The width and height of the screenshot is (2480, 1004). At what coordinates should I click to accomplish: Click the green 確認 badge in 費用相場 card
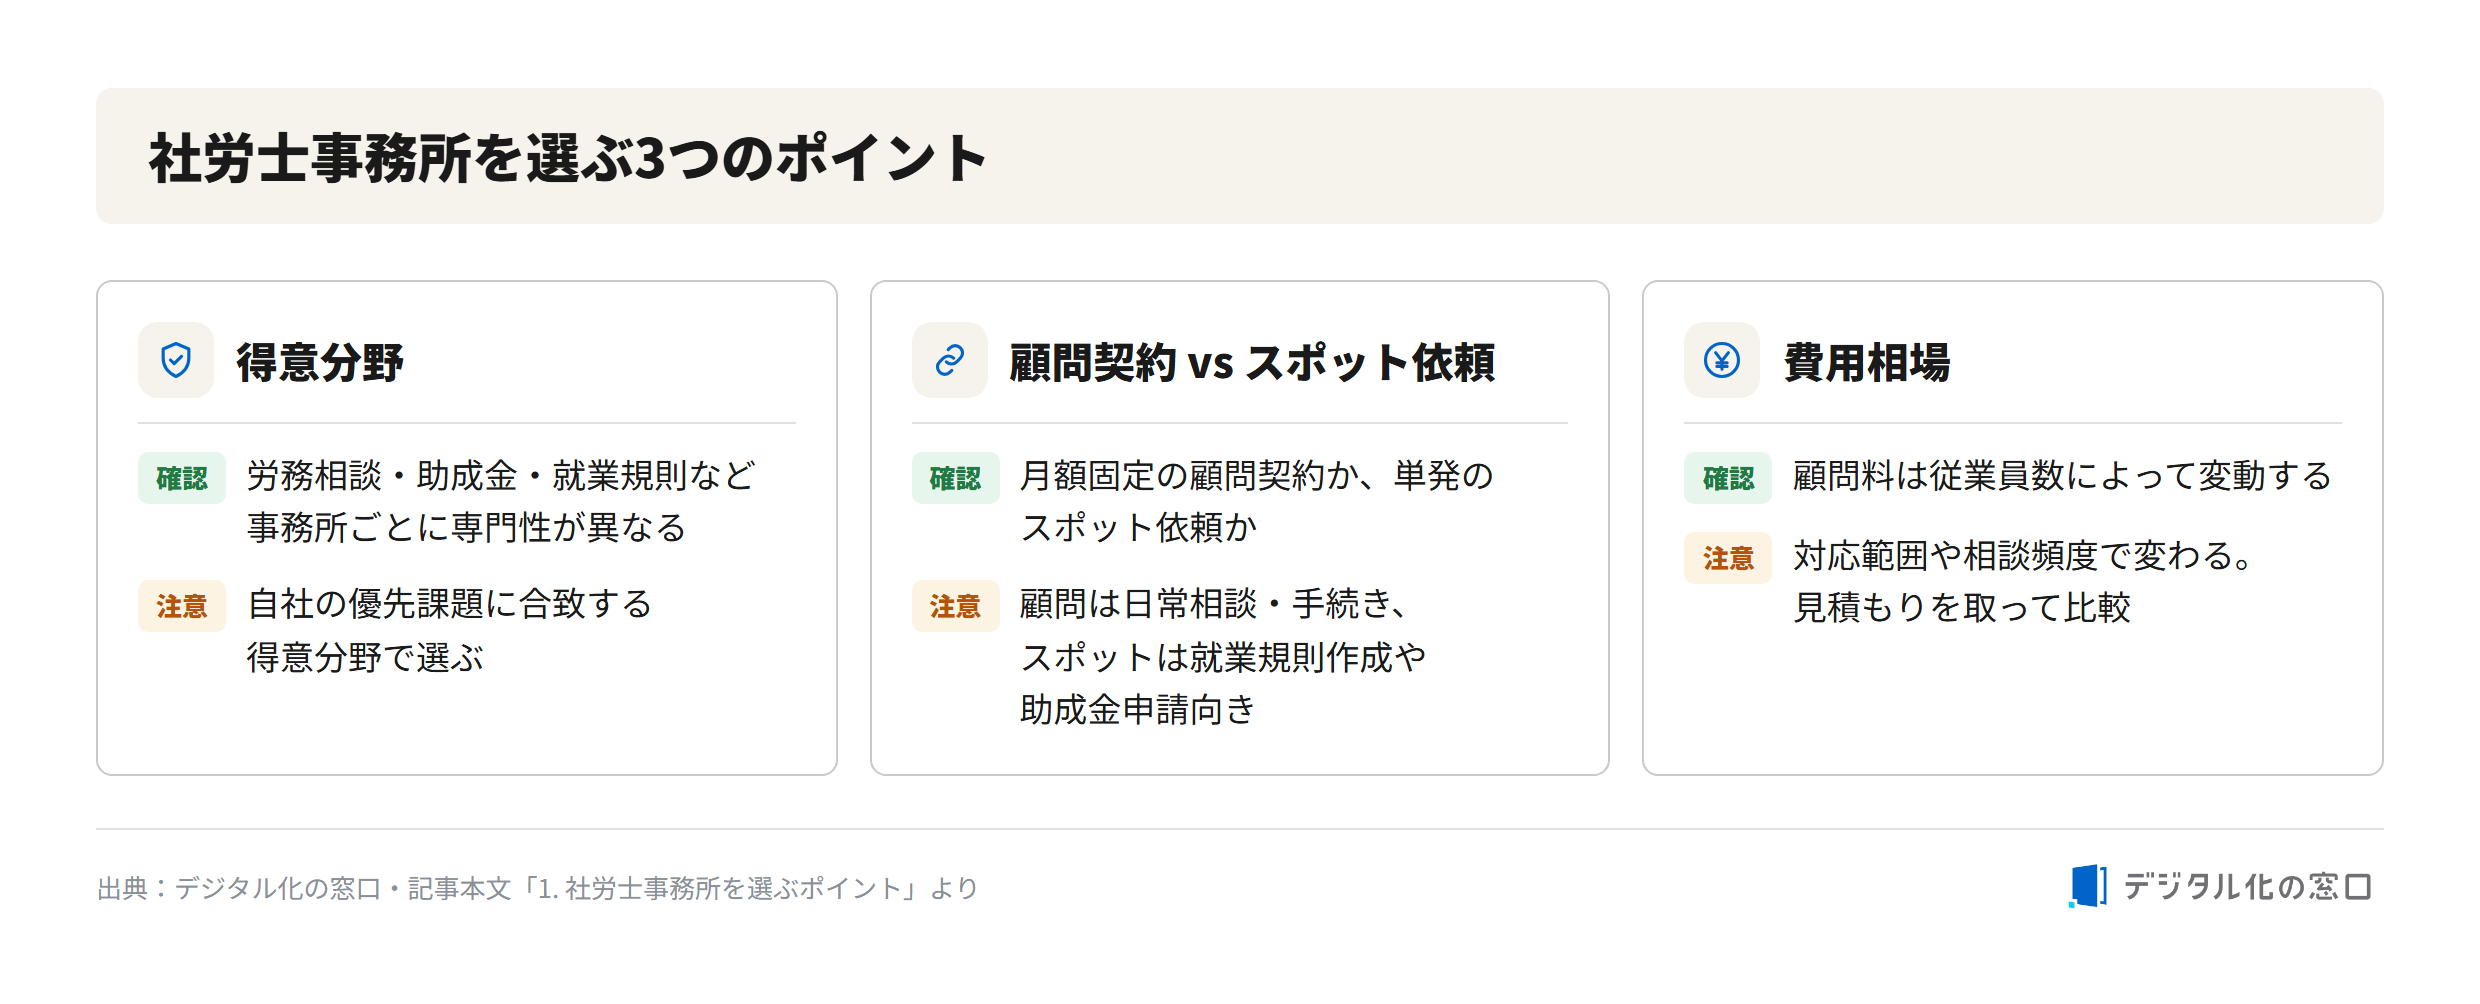pyautogui.click(x=1728, y=478)
